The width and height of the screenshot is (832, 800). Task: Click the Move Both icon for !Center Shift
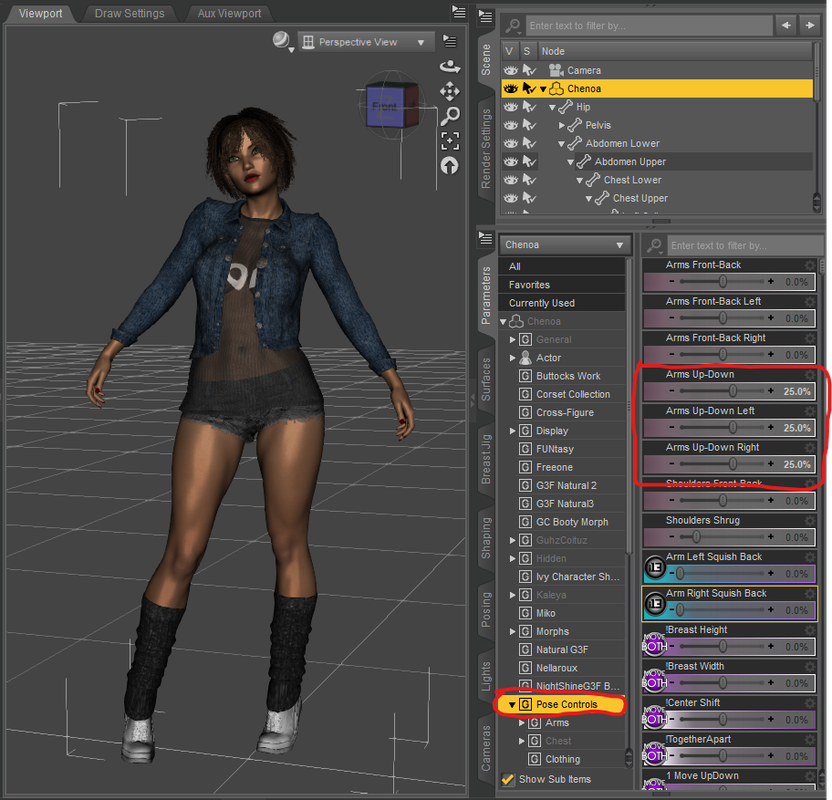(x=654, y=716)
